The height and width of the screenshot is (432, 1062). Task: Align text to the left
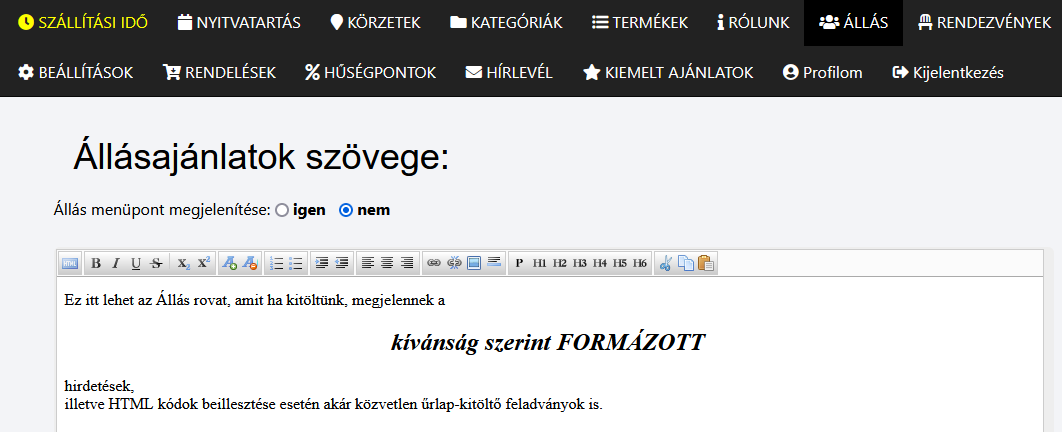(x=368, y=263)
